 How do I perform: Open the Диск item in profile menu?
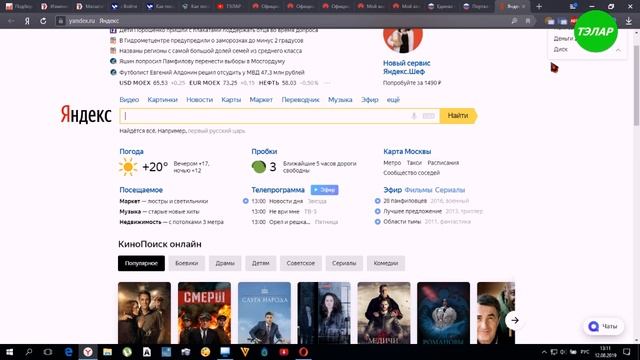pos(560,49)
